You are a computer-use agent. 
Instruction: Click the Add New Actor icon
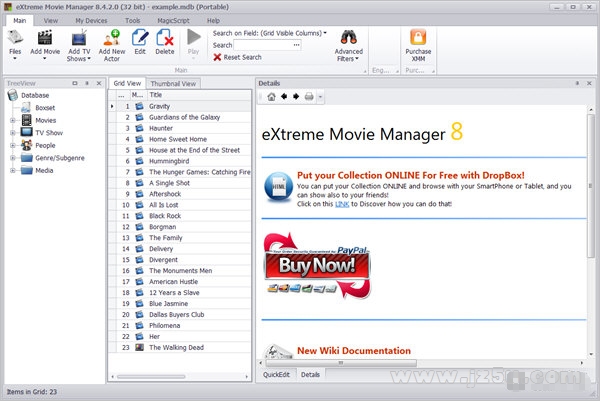112,37
